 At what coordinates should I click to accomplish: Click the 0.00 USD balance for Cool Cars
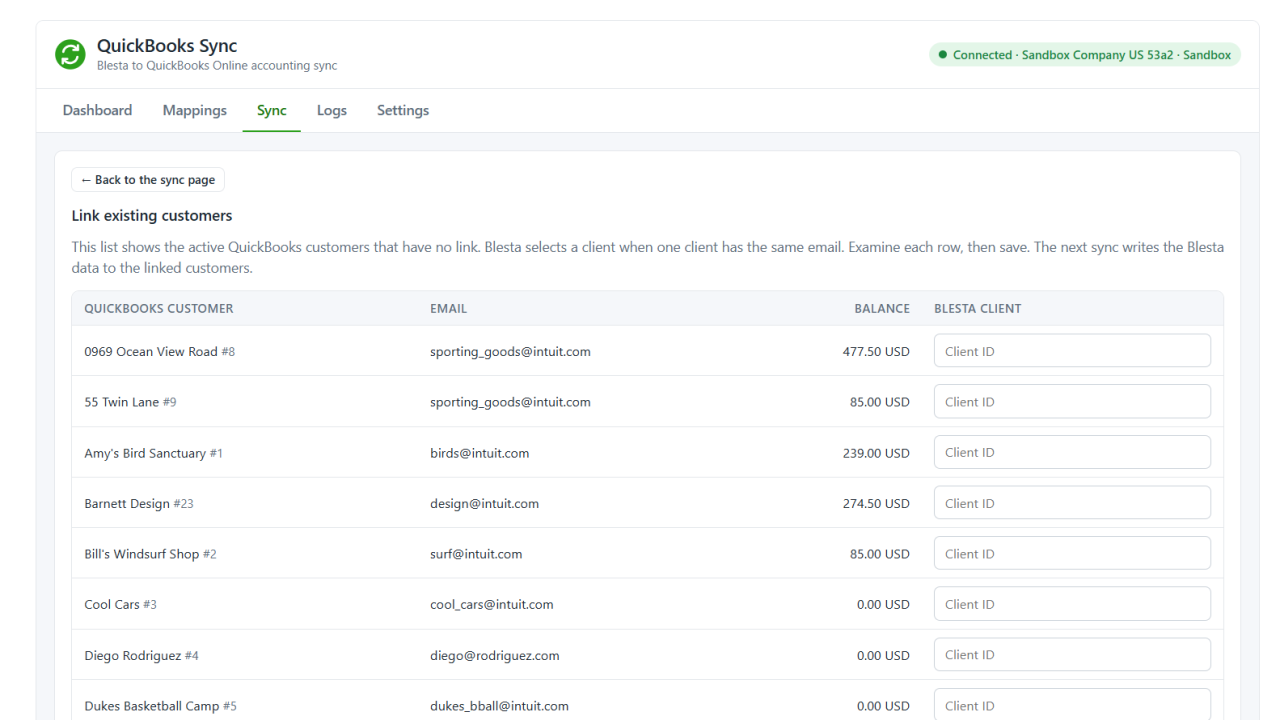[883, 605]
